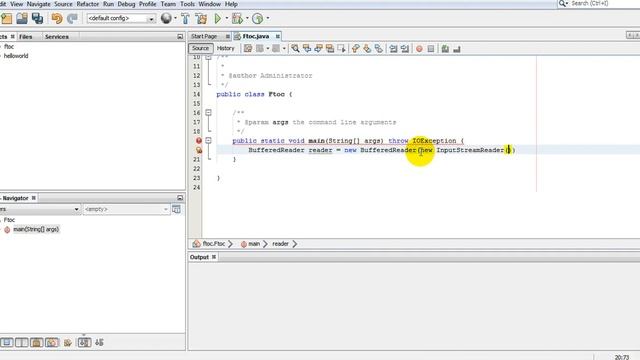This screenshot has width=640, height=360.
Task: Click the Undo toolbar icon
Action: 56,18
